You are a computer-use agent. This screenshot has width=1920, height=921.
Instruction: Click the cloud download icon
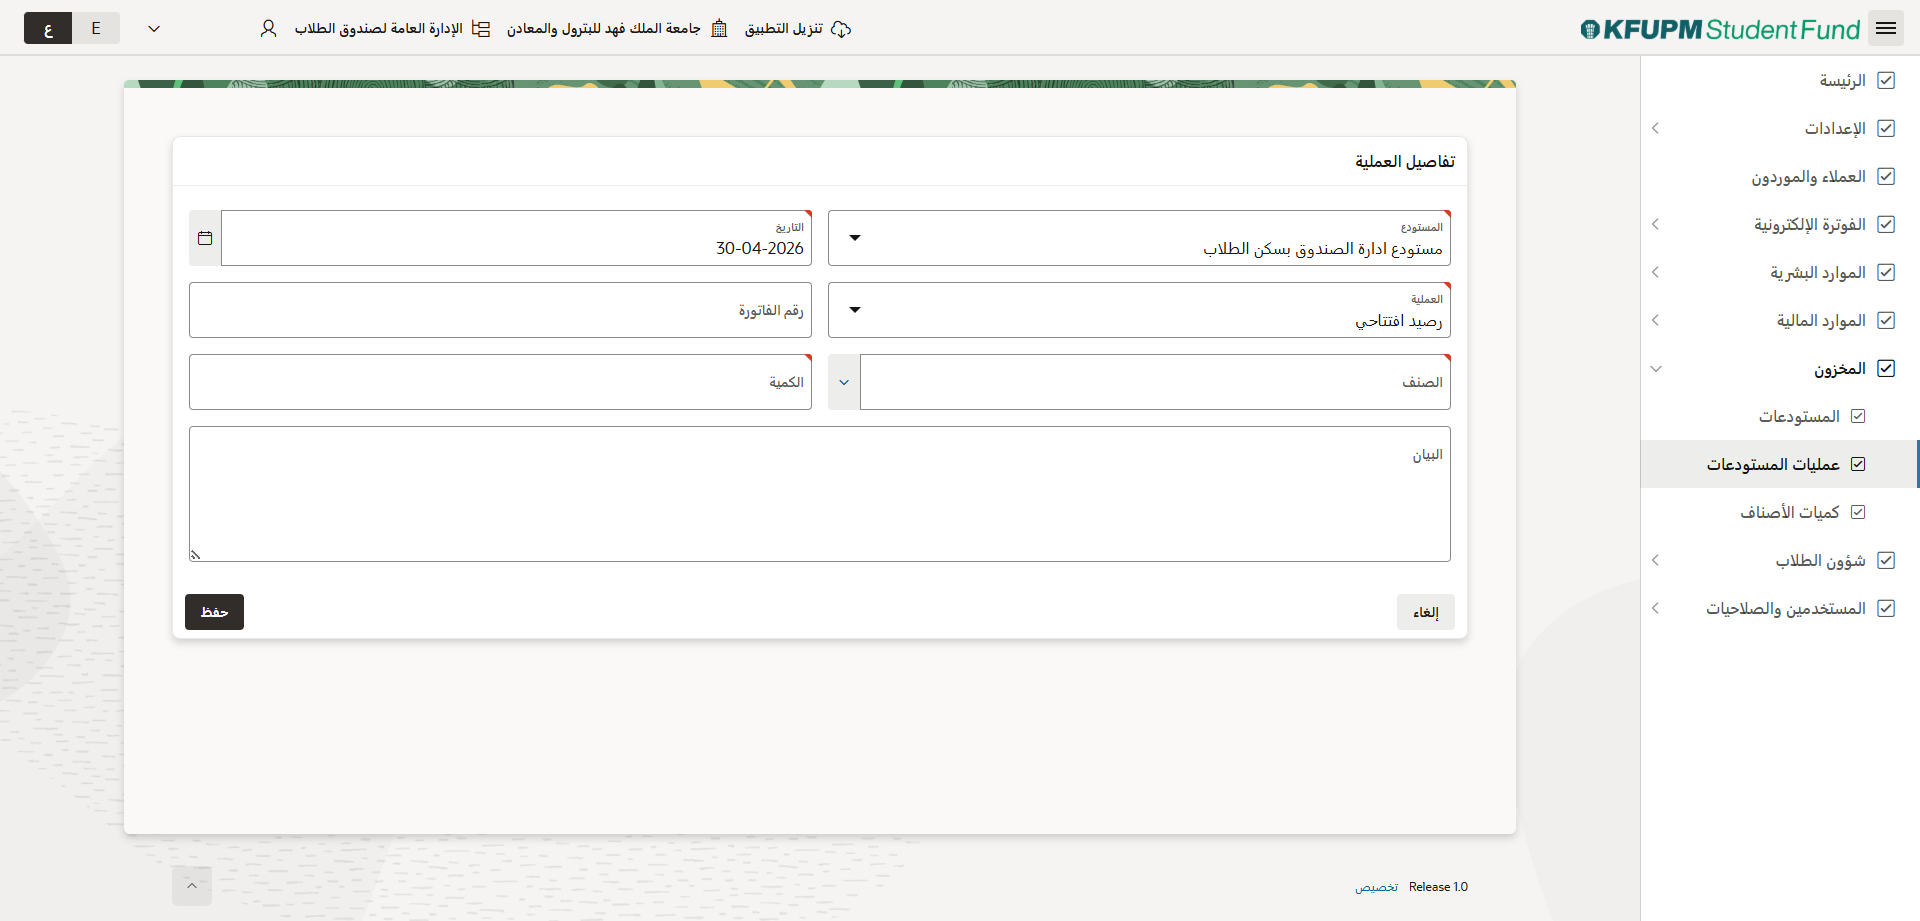click(x=841, y=29)
